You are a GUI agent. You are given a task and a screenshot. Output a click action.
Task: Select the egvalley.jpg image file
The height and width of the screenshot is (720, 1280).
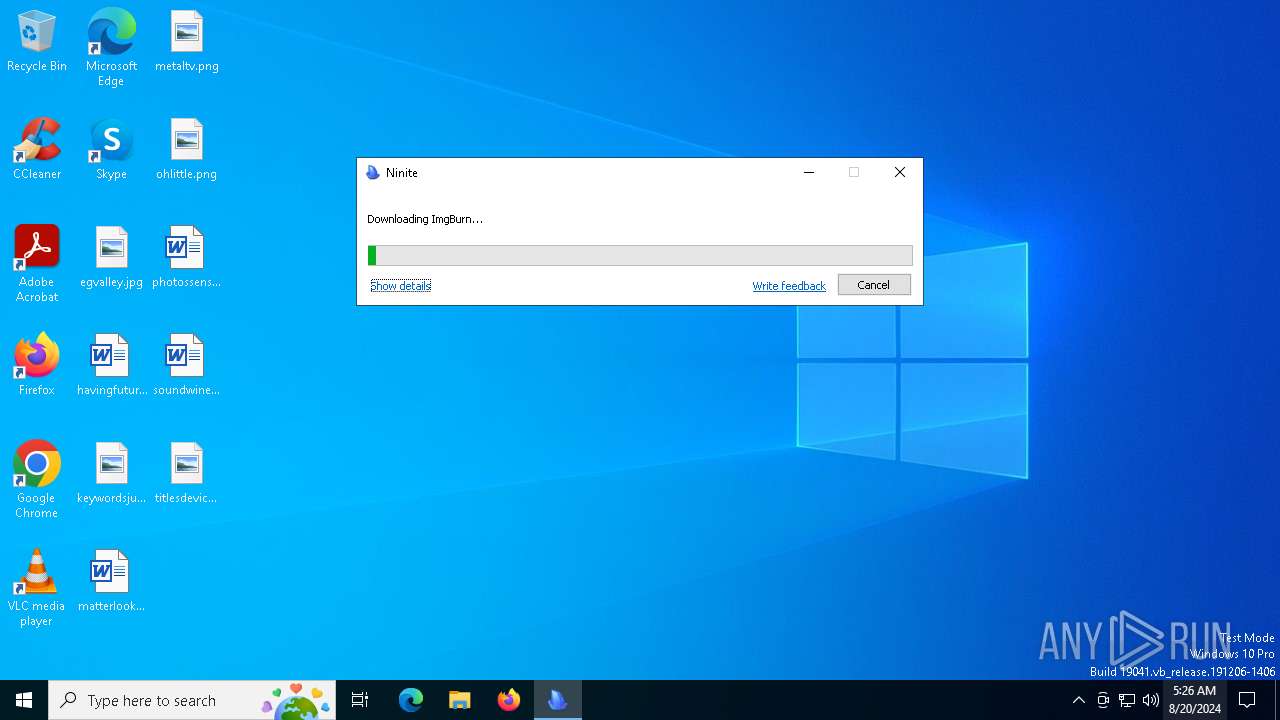coord(111,258)
